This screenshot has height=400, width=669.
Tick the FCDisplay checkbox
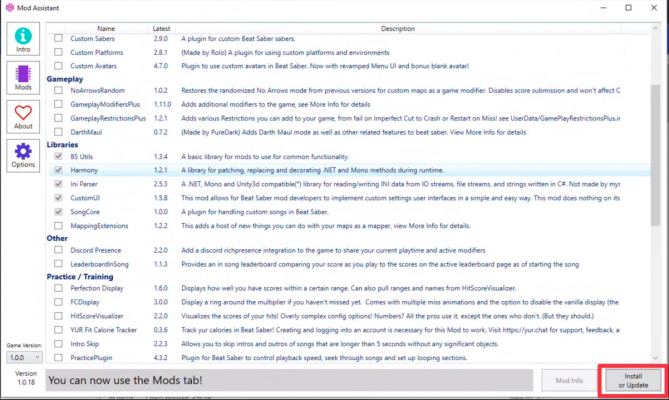[58, 302]
